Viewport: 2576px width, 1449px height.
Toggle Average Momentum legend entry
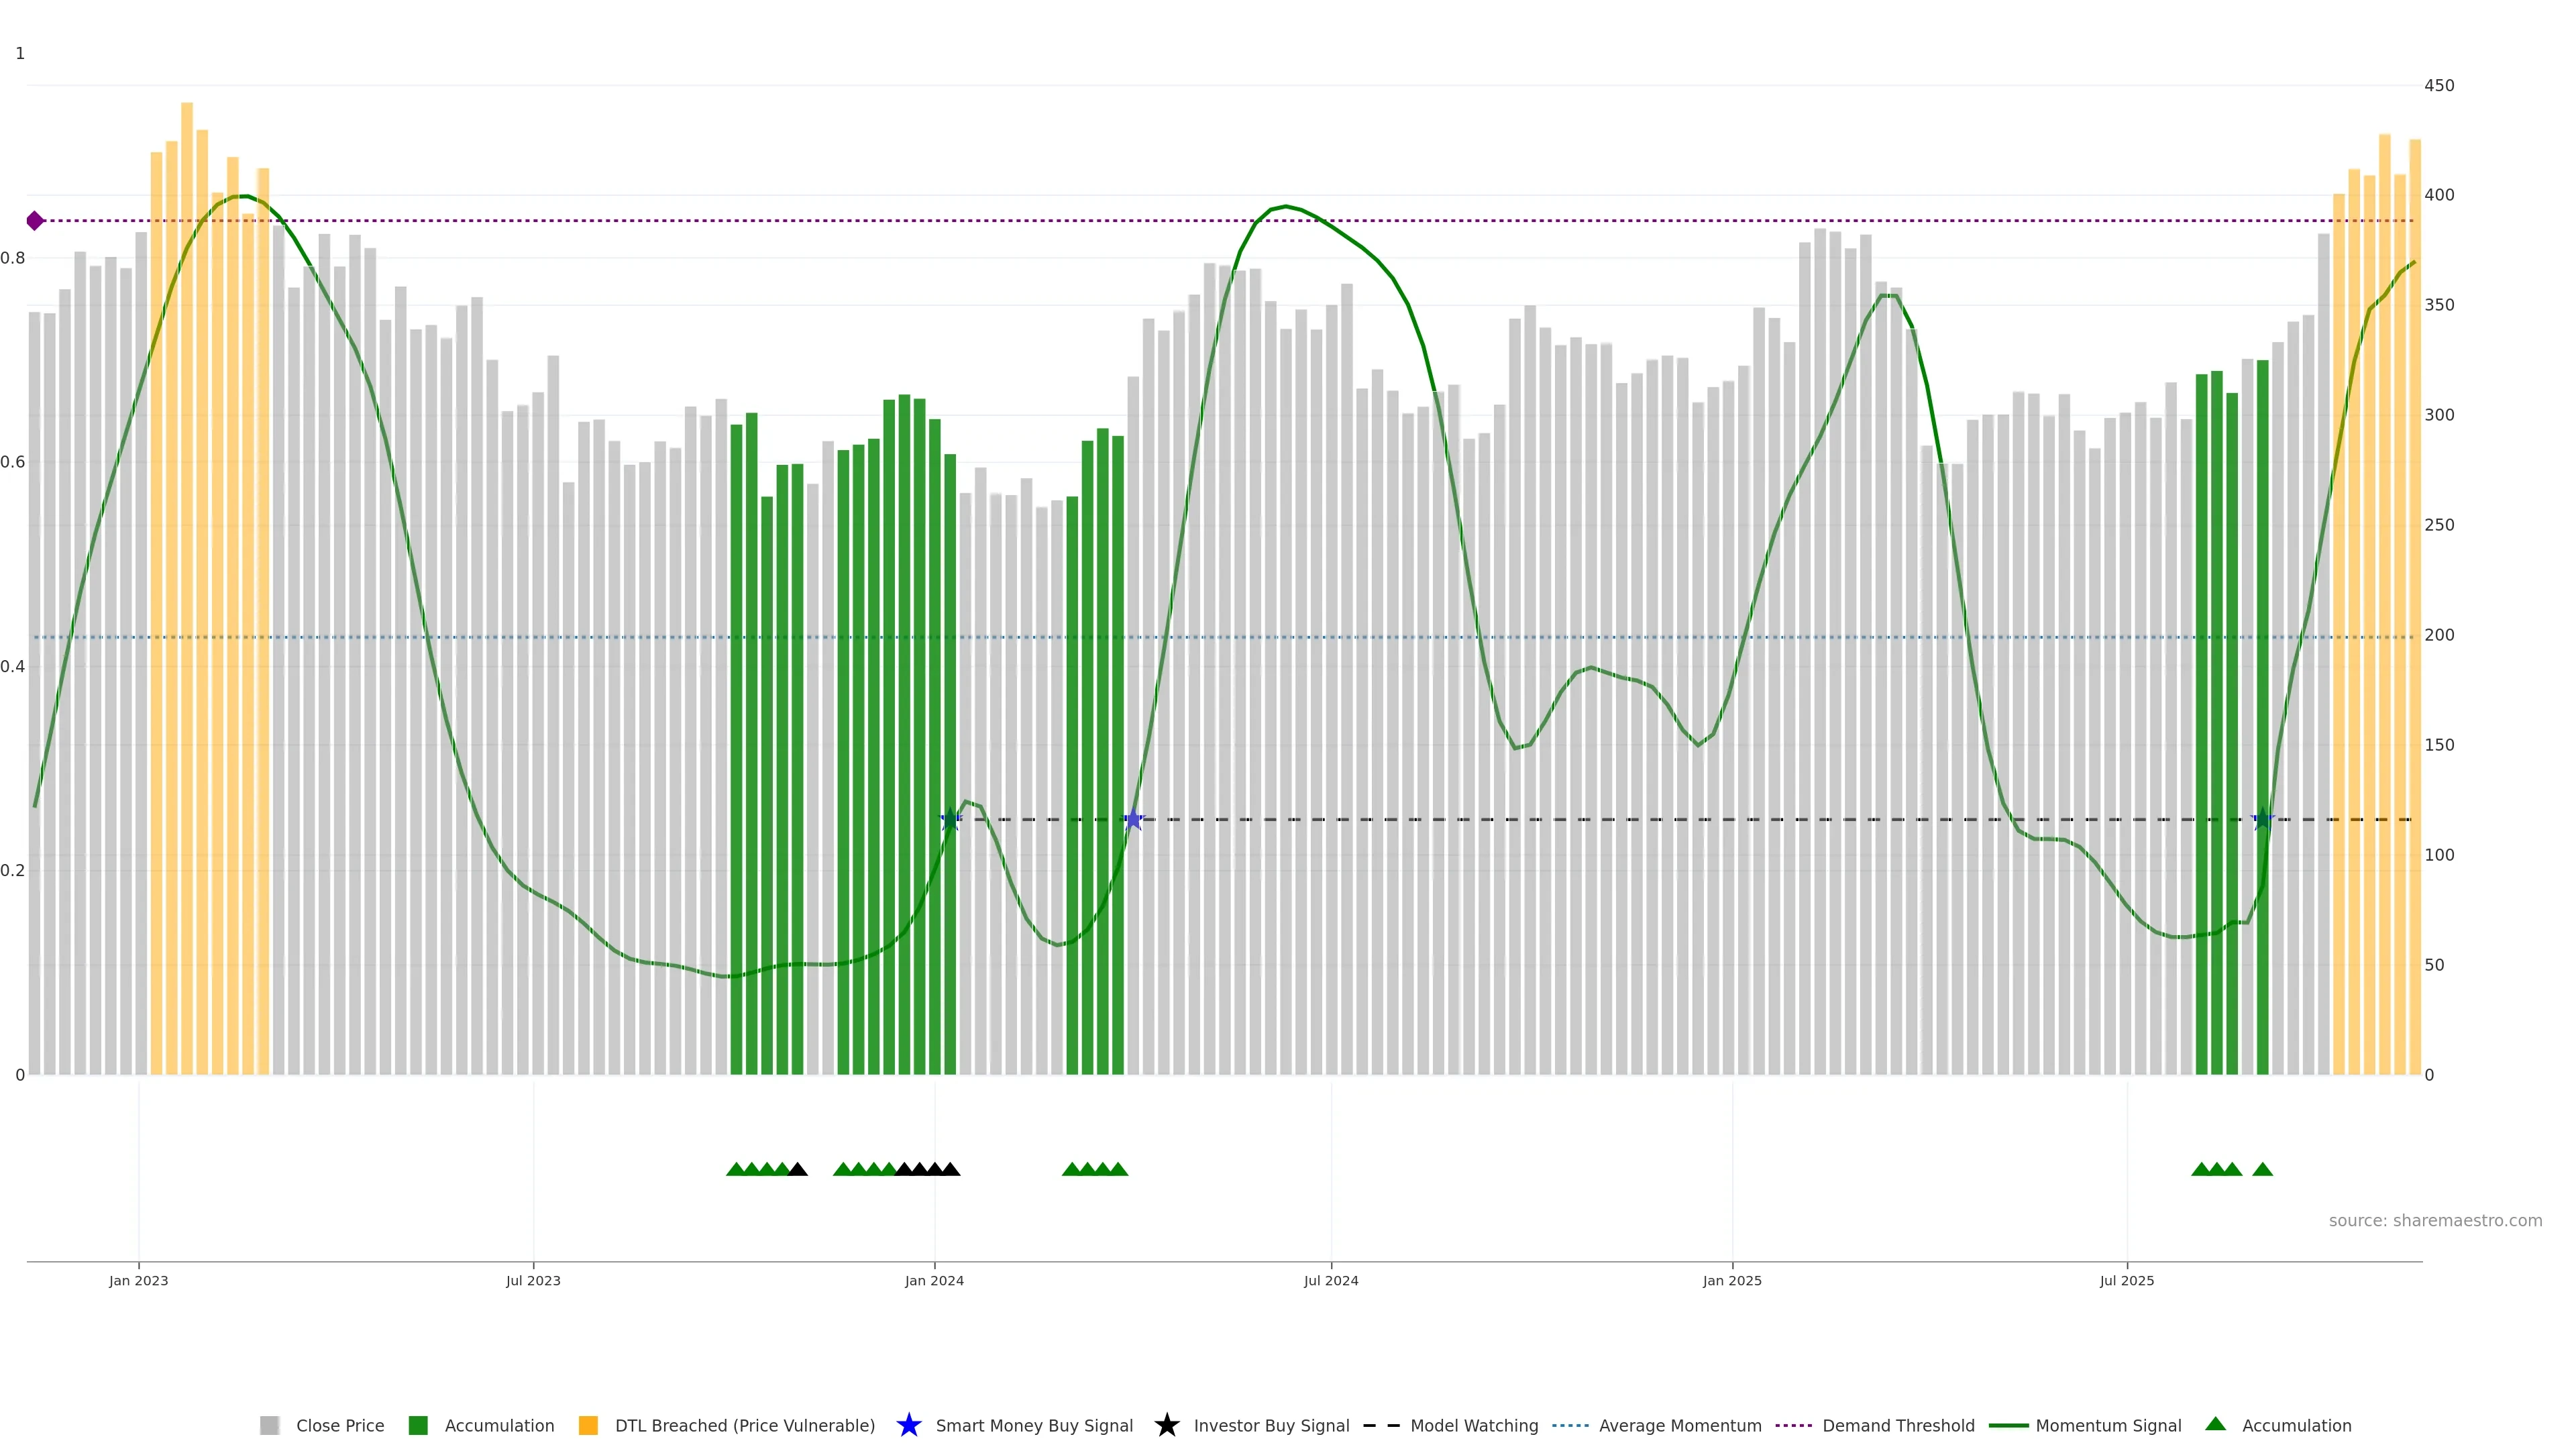(x=1680, y=1425)
